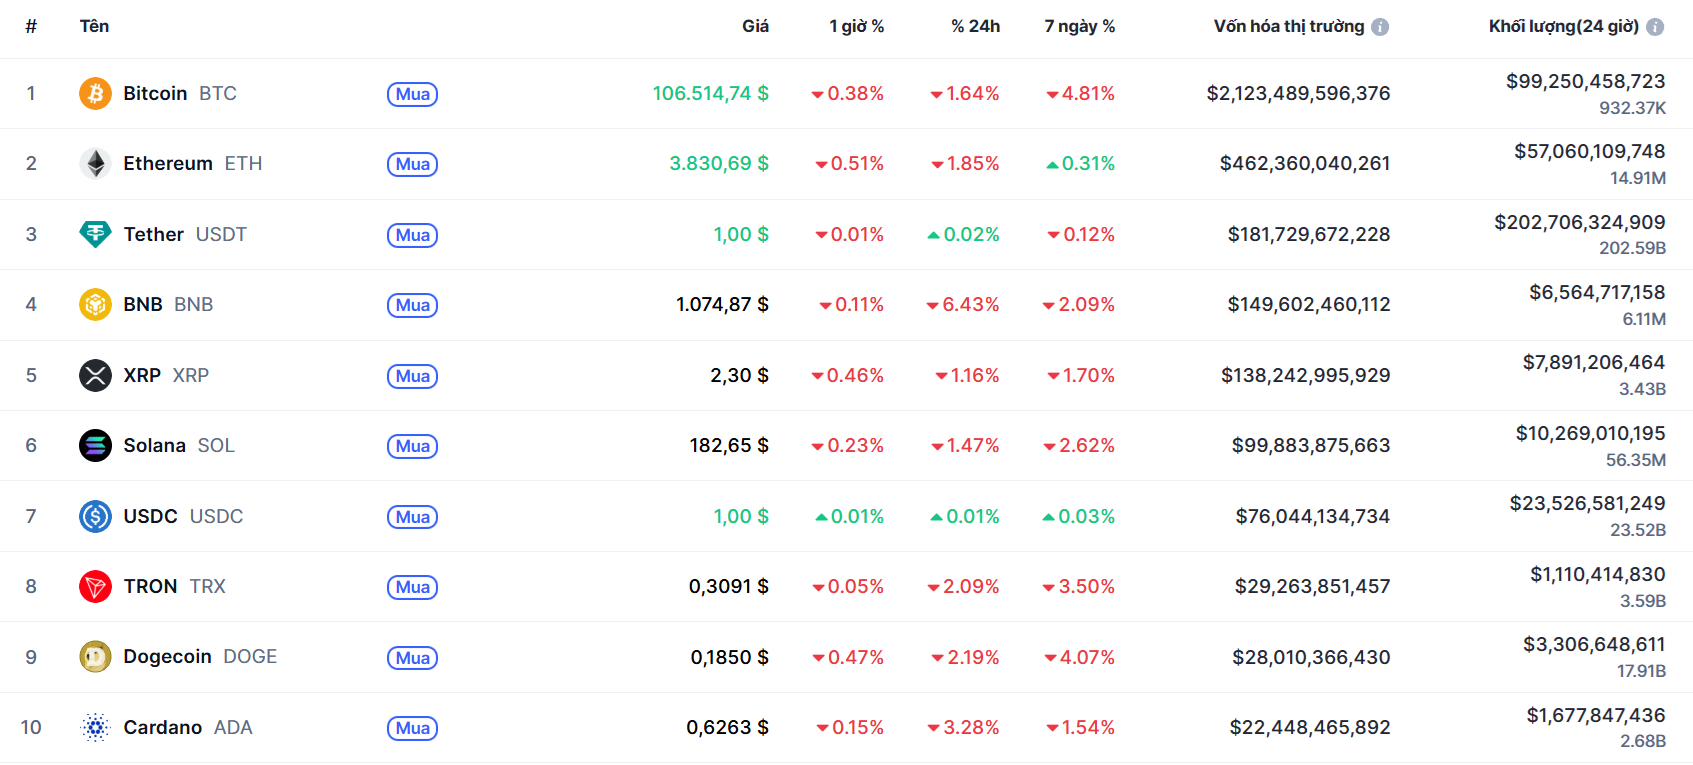Sort by the Tên column header
The height and width of the screenshot is (765, 1693).
point(94,26)
